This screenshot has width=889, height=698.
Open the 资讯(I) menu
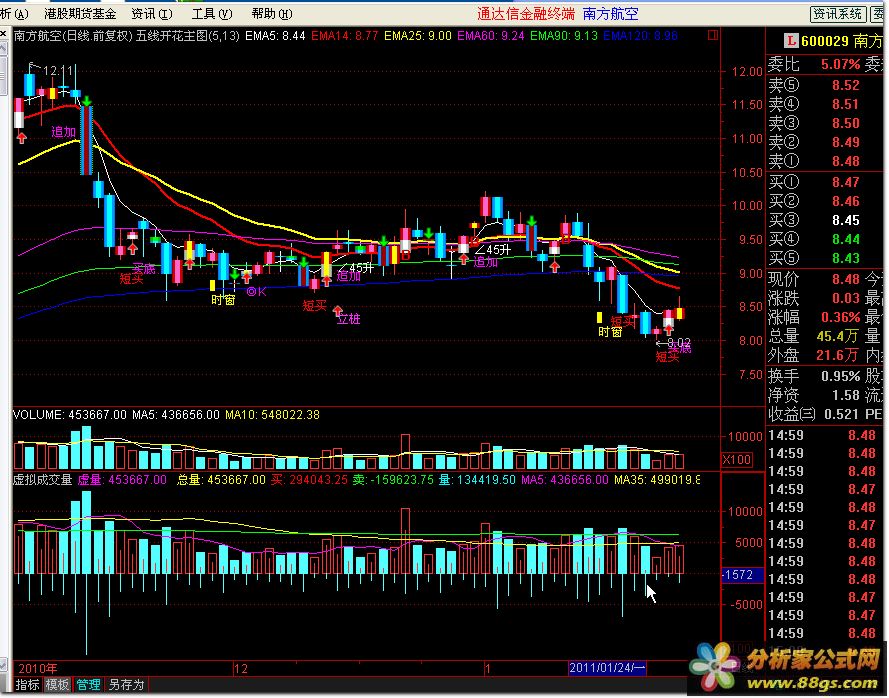coord(151,14)
